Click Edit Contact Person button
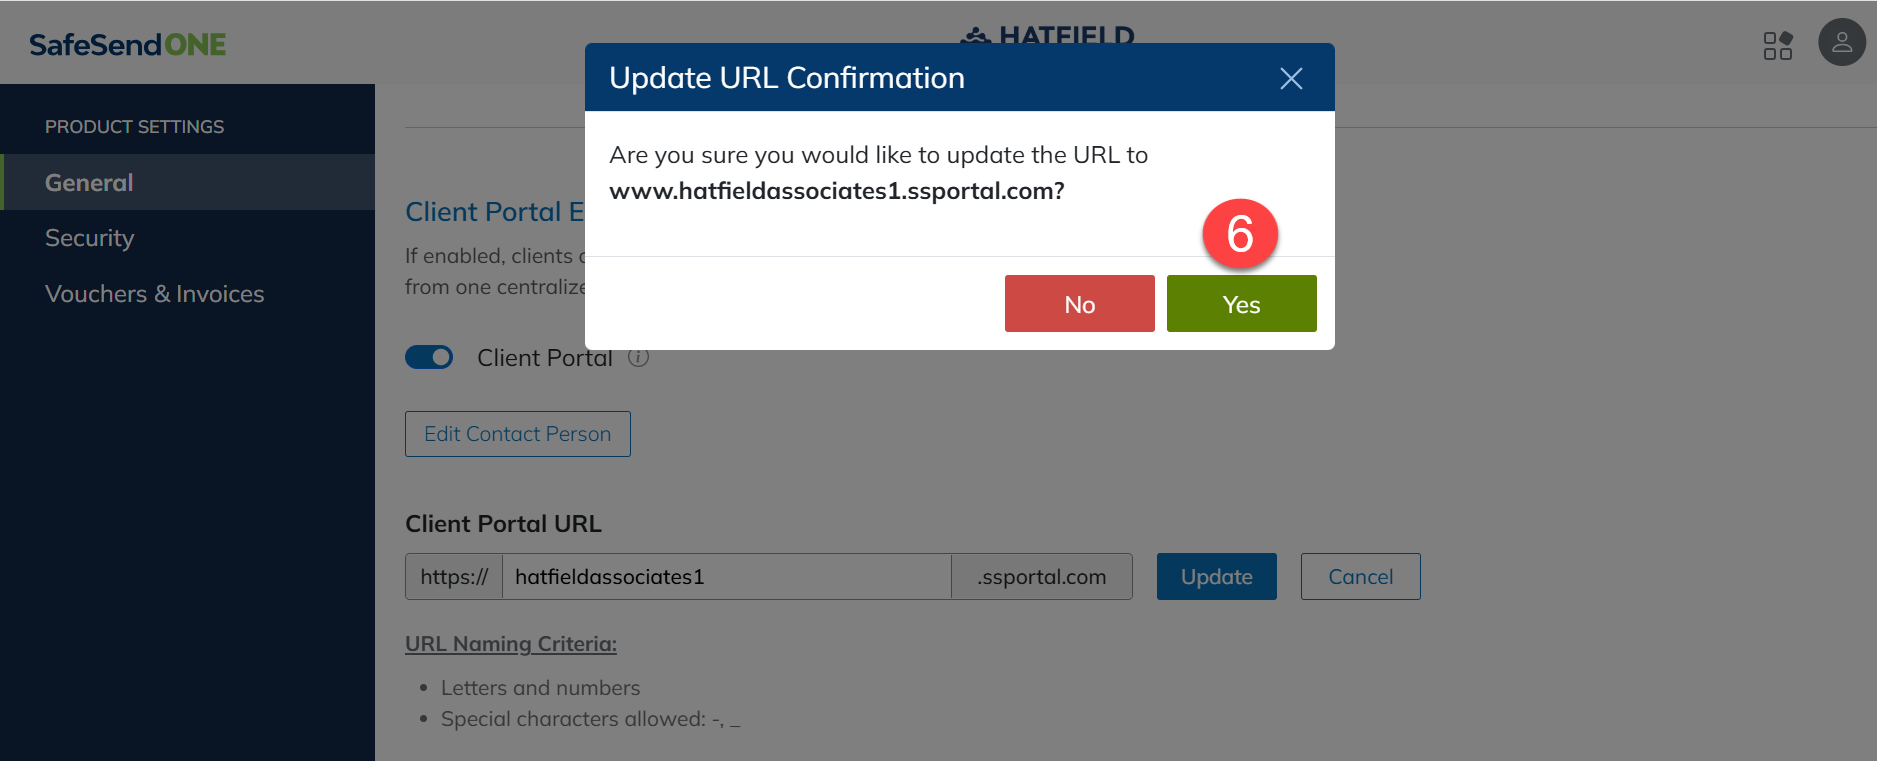This screenshot has width=1877, height=761. pos(518,434)
